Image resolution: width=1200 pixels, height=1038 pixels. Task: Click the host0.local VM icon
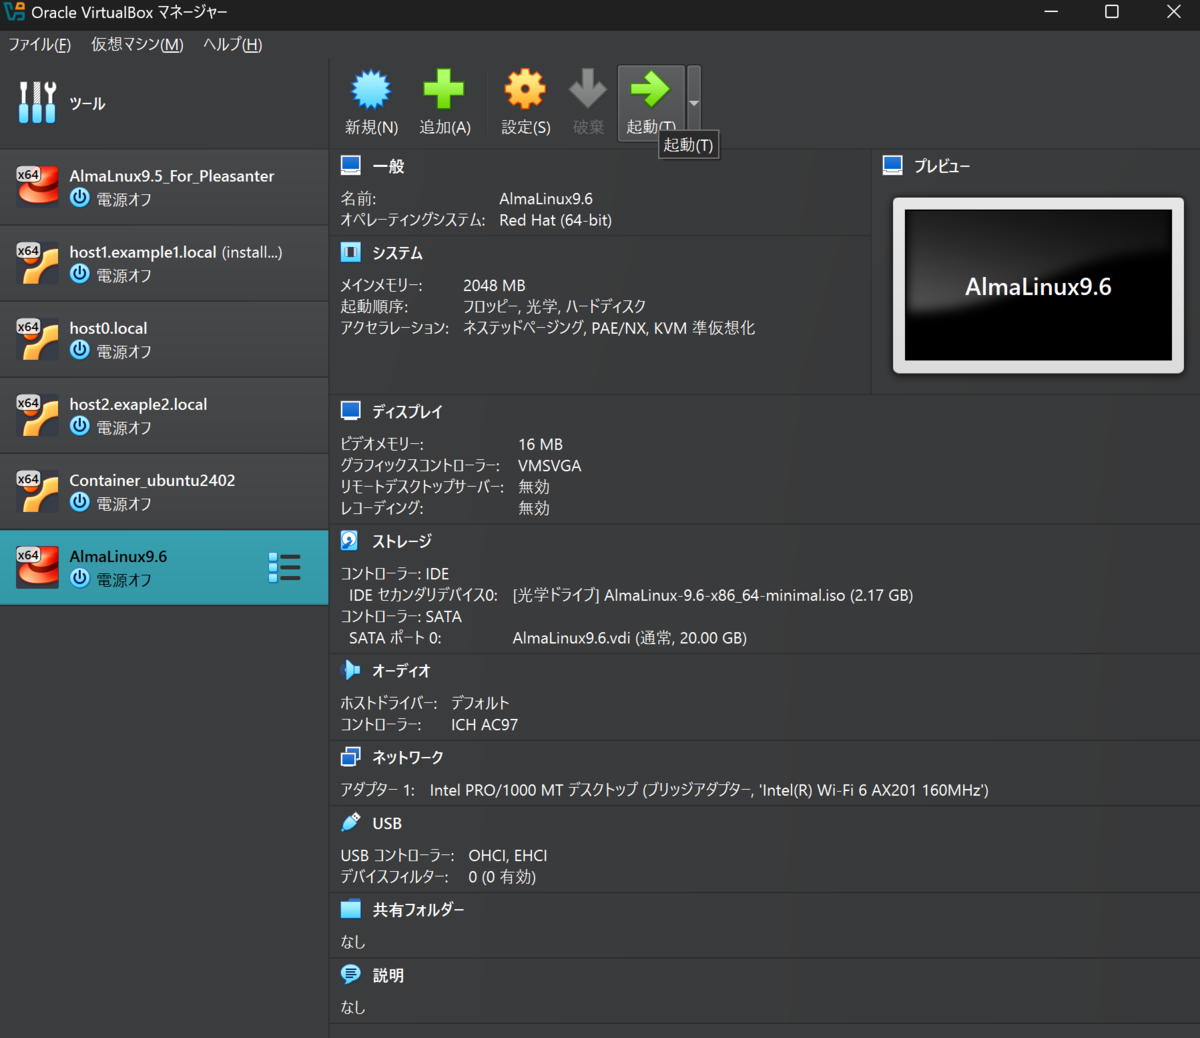tap(37, 338)
